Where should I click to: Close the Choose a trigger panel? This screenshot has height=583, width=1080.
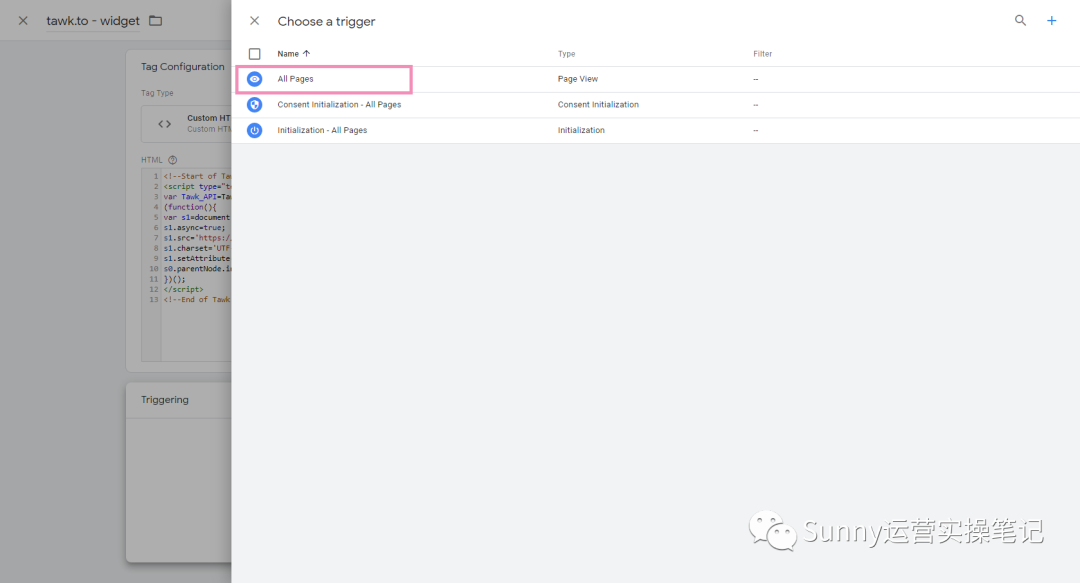(x=254, y=21)
